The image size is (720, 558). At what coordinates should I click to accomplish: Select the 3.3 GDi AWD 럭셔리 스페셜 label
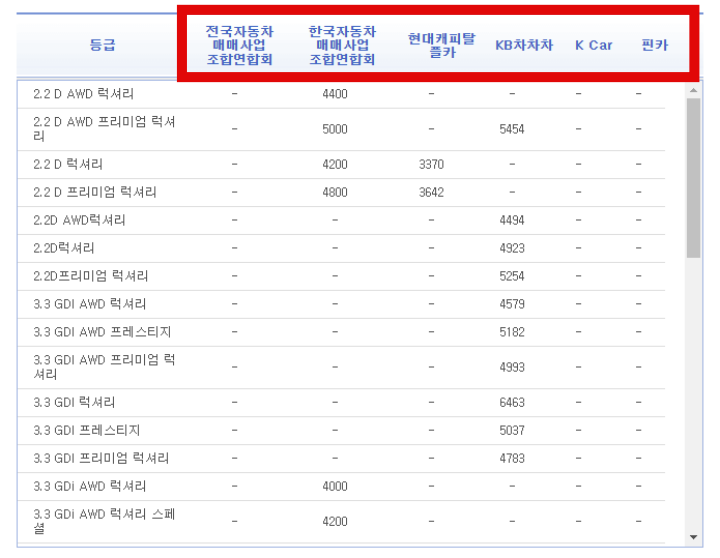pyautogui.click(x=104, y=522)
